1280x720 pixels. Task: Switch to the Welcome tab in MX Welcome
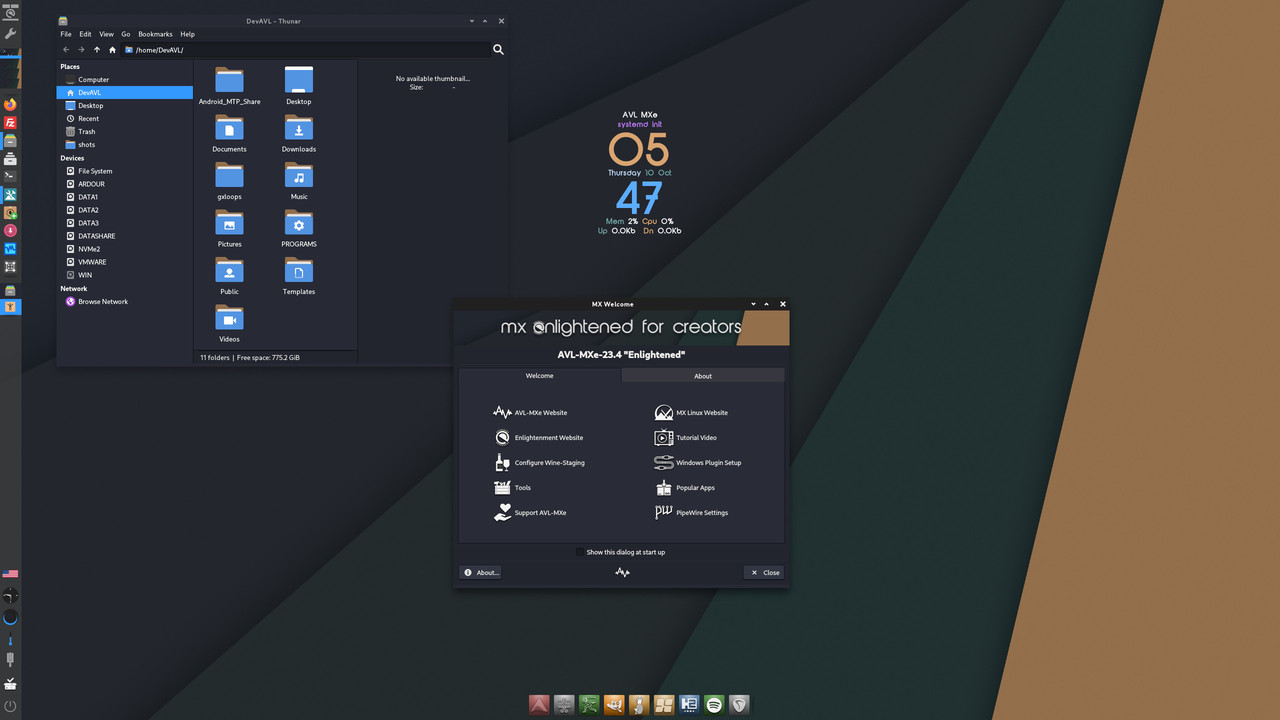(540, 376)
